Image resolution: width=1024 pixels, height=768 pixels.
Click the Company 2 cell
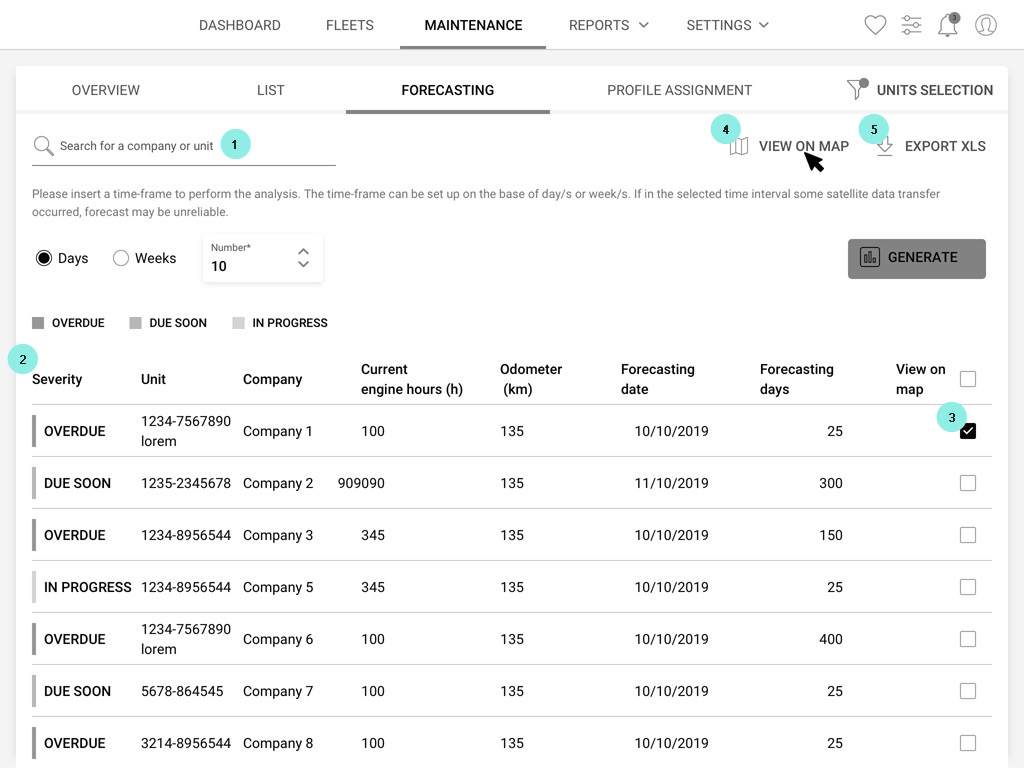click(x=278, y=483)
